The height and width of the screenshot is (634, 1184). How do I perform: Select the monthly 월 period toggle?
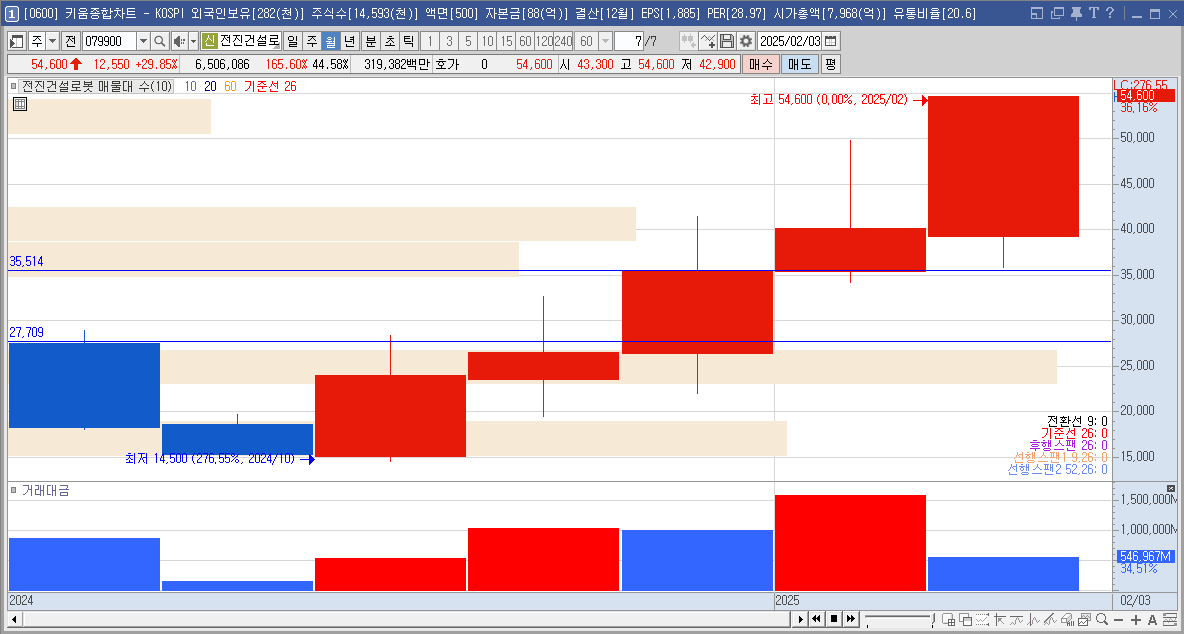330,42
